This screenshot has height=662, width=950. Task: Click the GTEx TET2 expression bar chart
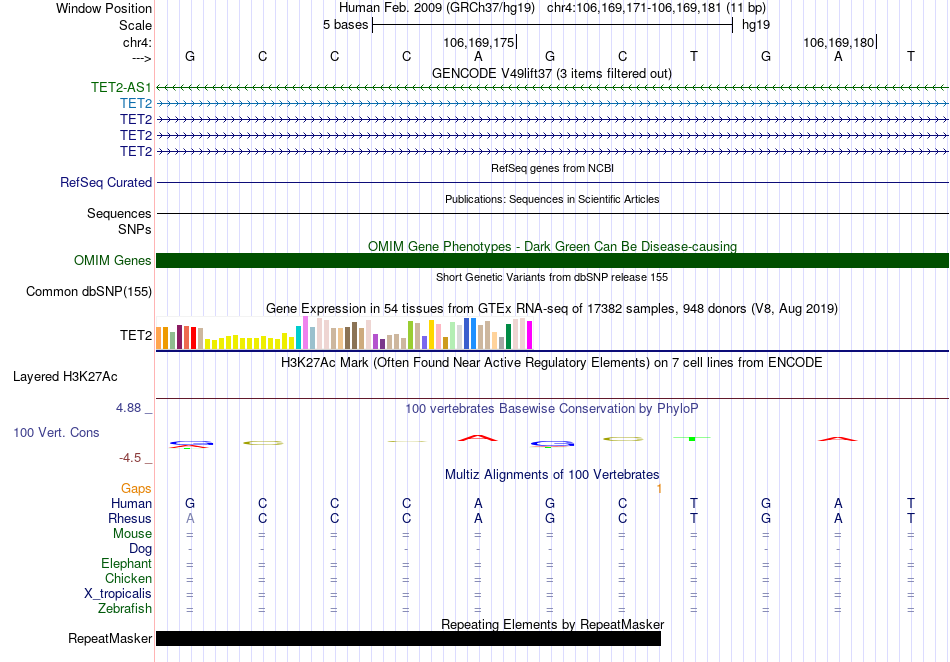pyautogui.click(x=344, y=333)
